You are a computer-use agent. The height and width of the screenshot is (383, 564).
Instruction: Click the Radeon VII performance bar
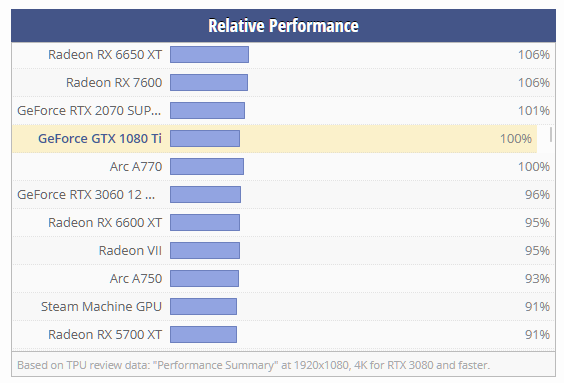coord(205,251)
